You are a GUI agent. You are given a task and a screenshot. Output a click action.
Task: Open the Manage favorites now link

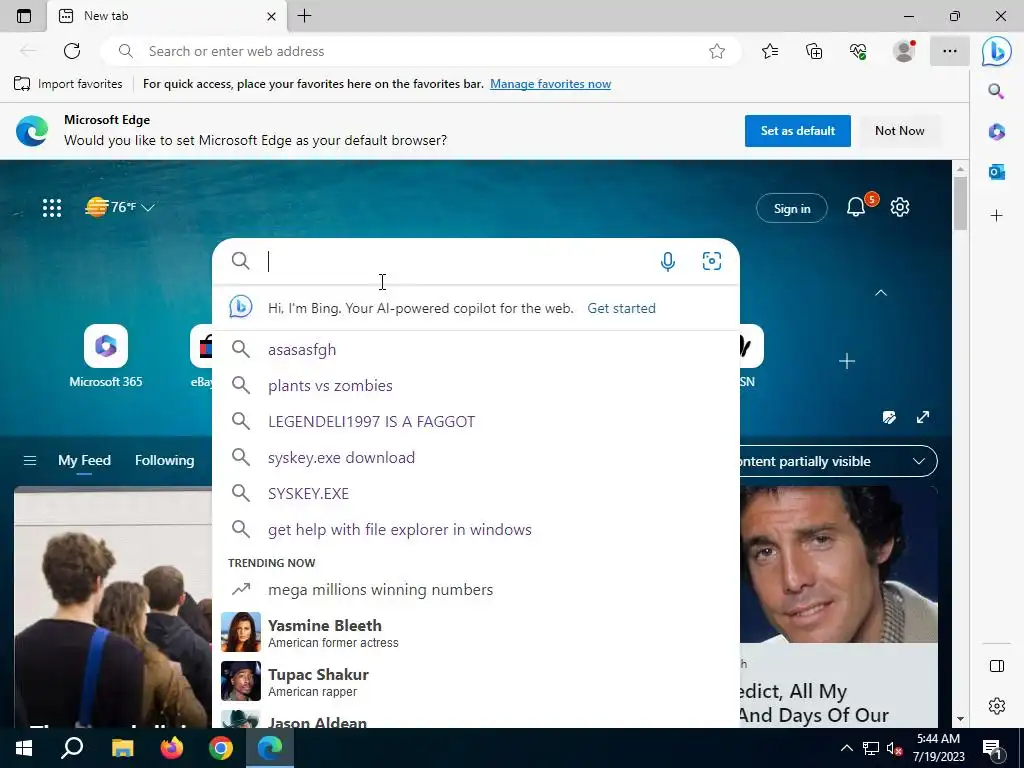click(x=551, y=84)
